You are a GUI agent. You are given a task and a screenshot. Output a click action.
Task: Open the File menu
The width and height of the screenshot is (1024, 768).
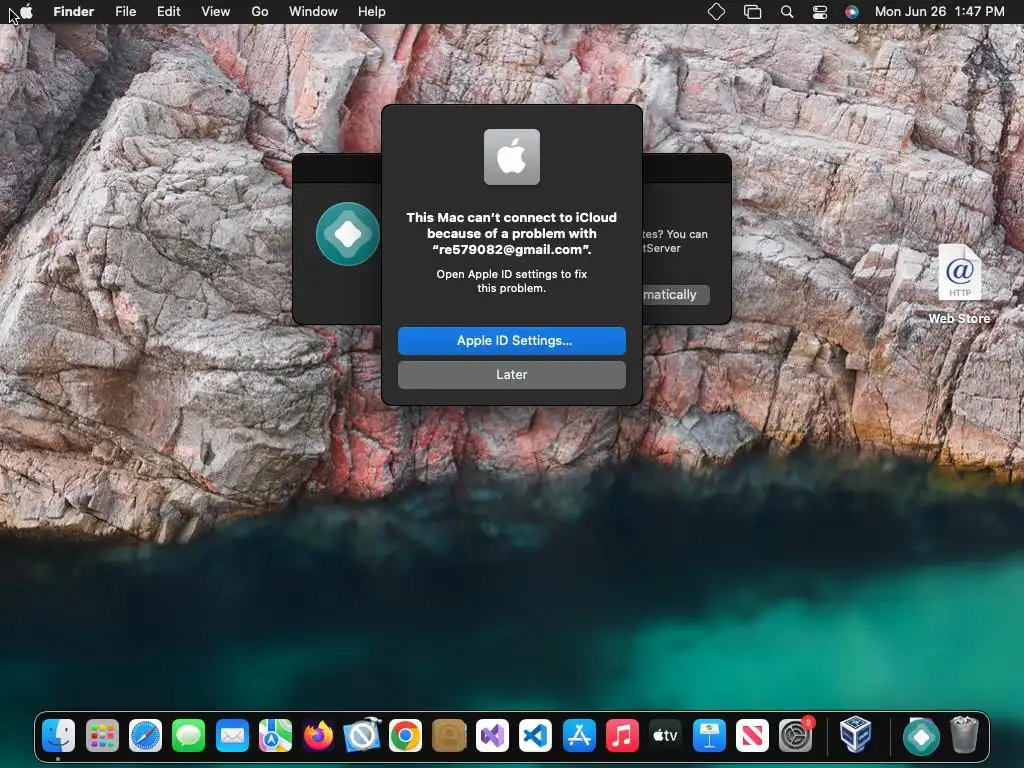click(125, 12)
